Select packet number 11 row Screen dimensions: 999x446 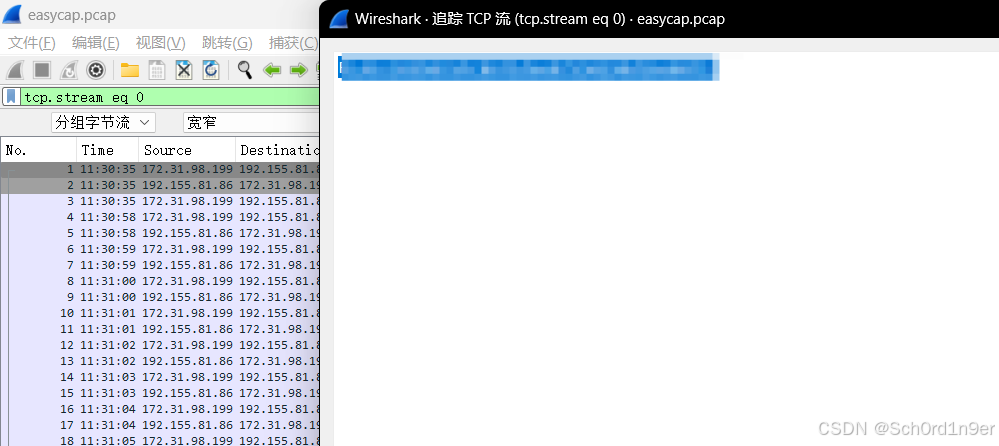coord(160,329)
